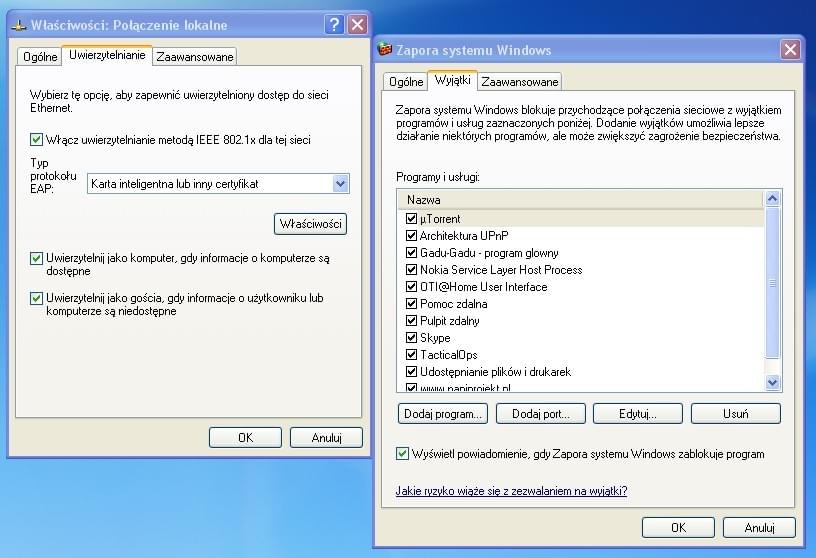The width and height of the screenshot is (816, 558).
Task: Select Architektura UPnP entry text
Action: coord(464,236)
